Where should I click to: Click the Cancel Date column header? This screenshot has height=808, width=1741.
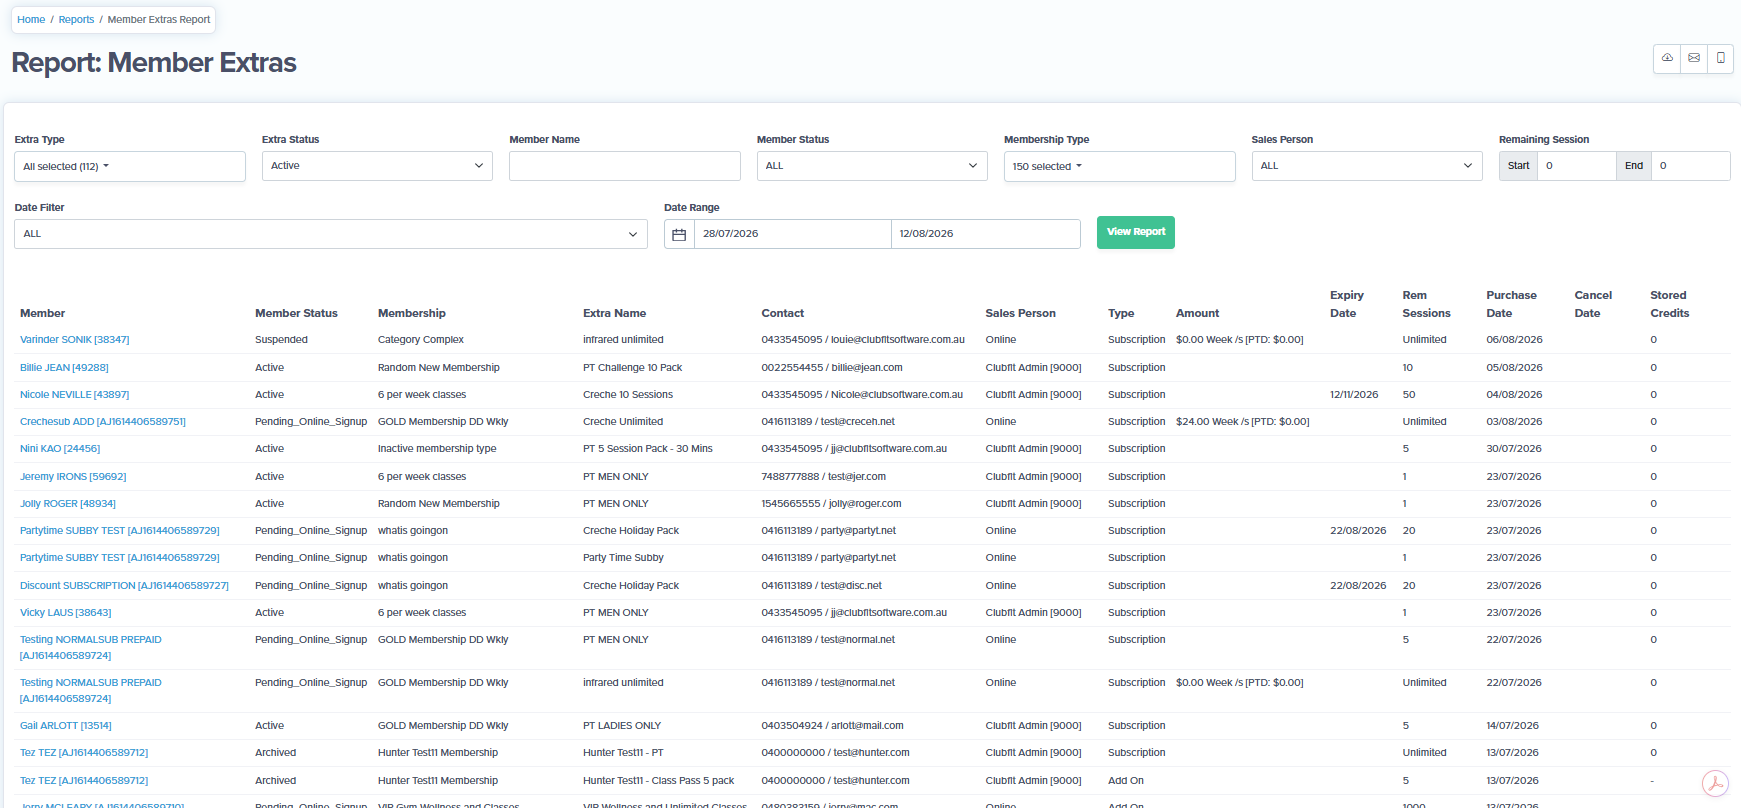(1593, 304)
